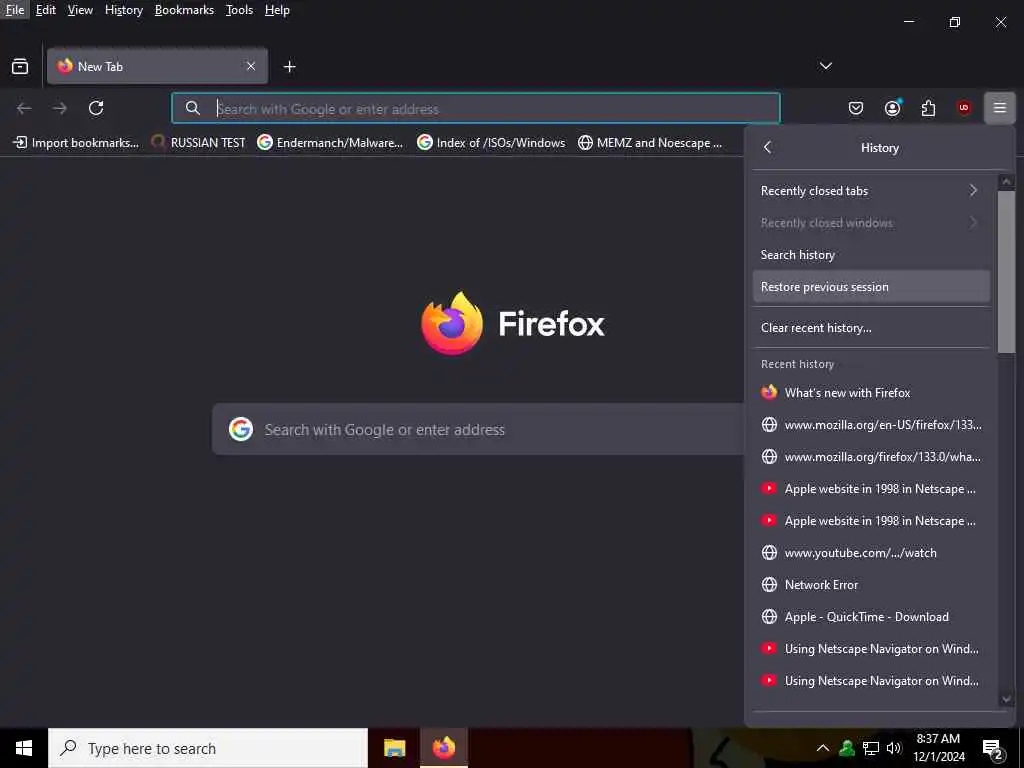This screenshot has height=768, width=1024.
Task: Click Firefox icon on taskbar
Action: 444,748
